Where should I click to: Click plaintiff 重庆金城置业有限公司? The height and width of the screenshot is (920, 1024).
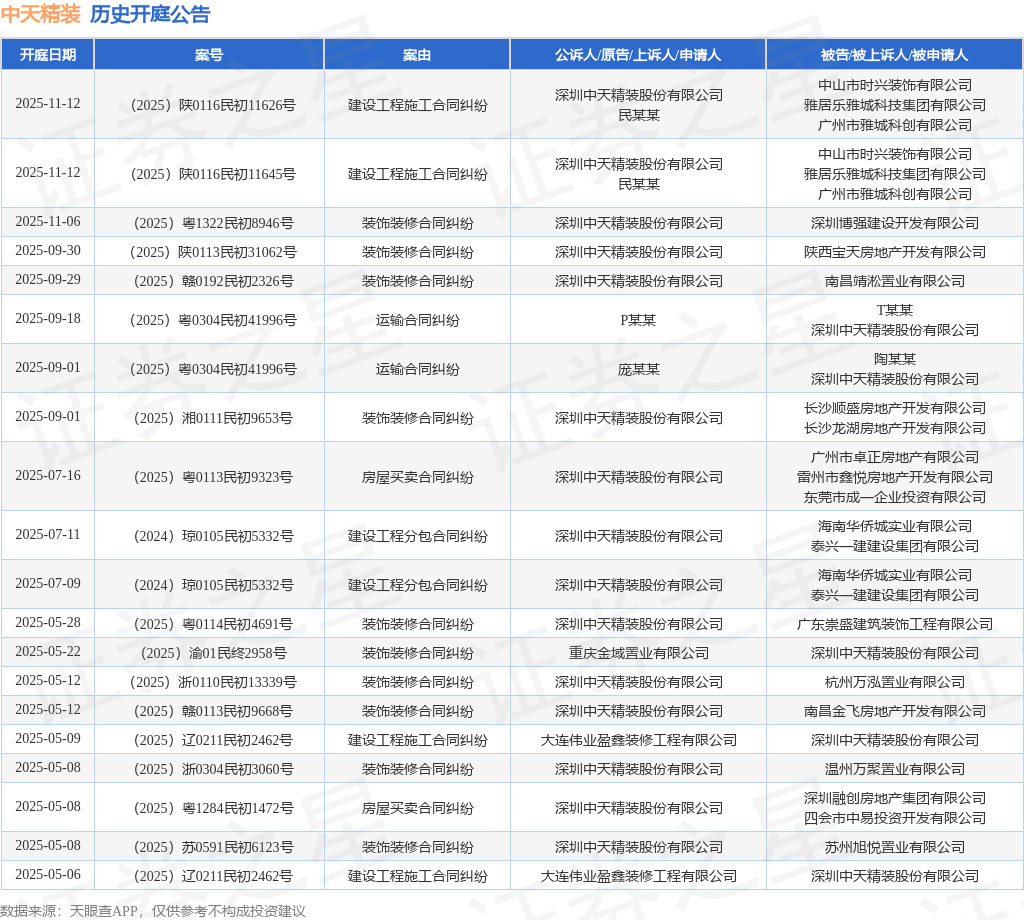(639, 653)
